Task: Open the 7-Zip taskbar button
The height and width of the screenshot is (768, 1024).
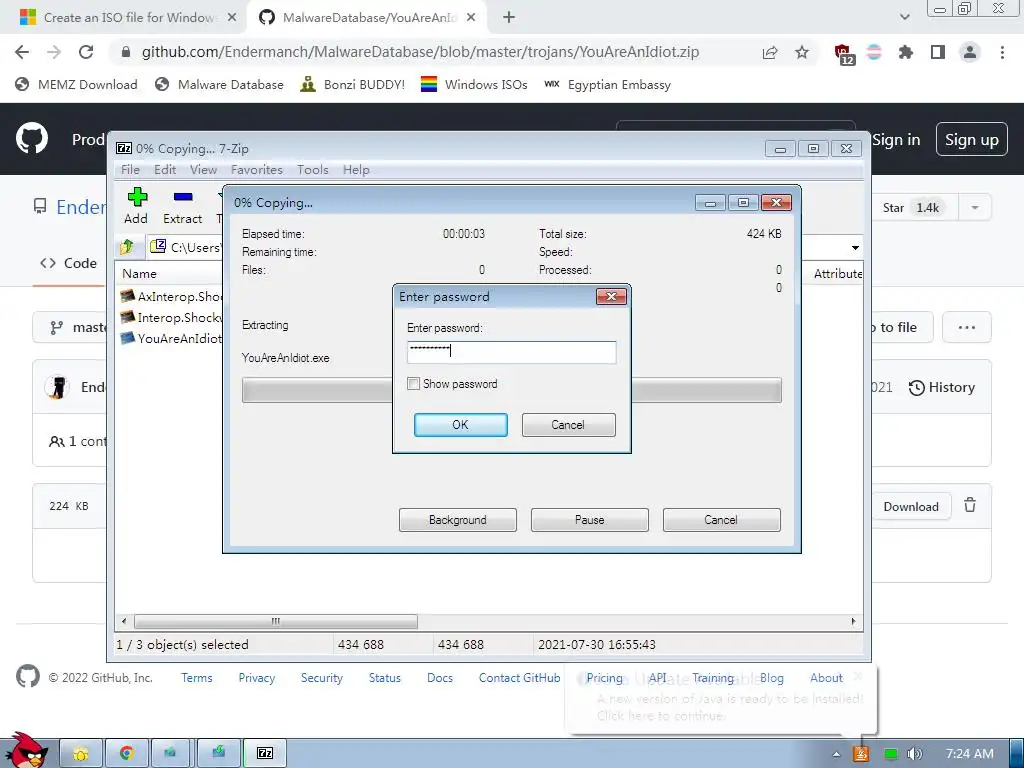Action: click(264, 753)
